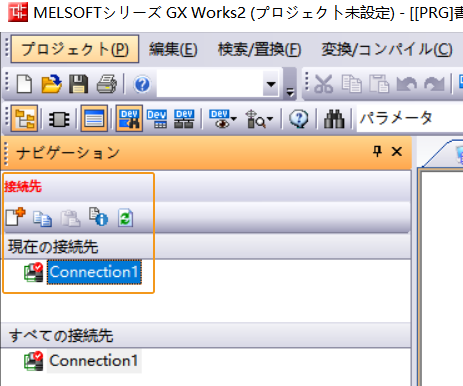Toggle the chip-shaped element selection icon

click(x=59, y=119)
